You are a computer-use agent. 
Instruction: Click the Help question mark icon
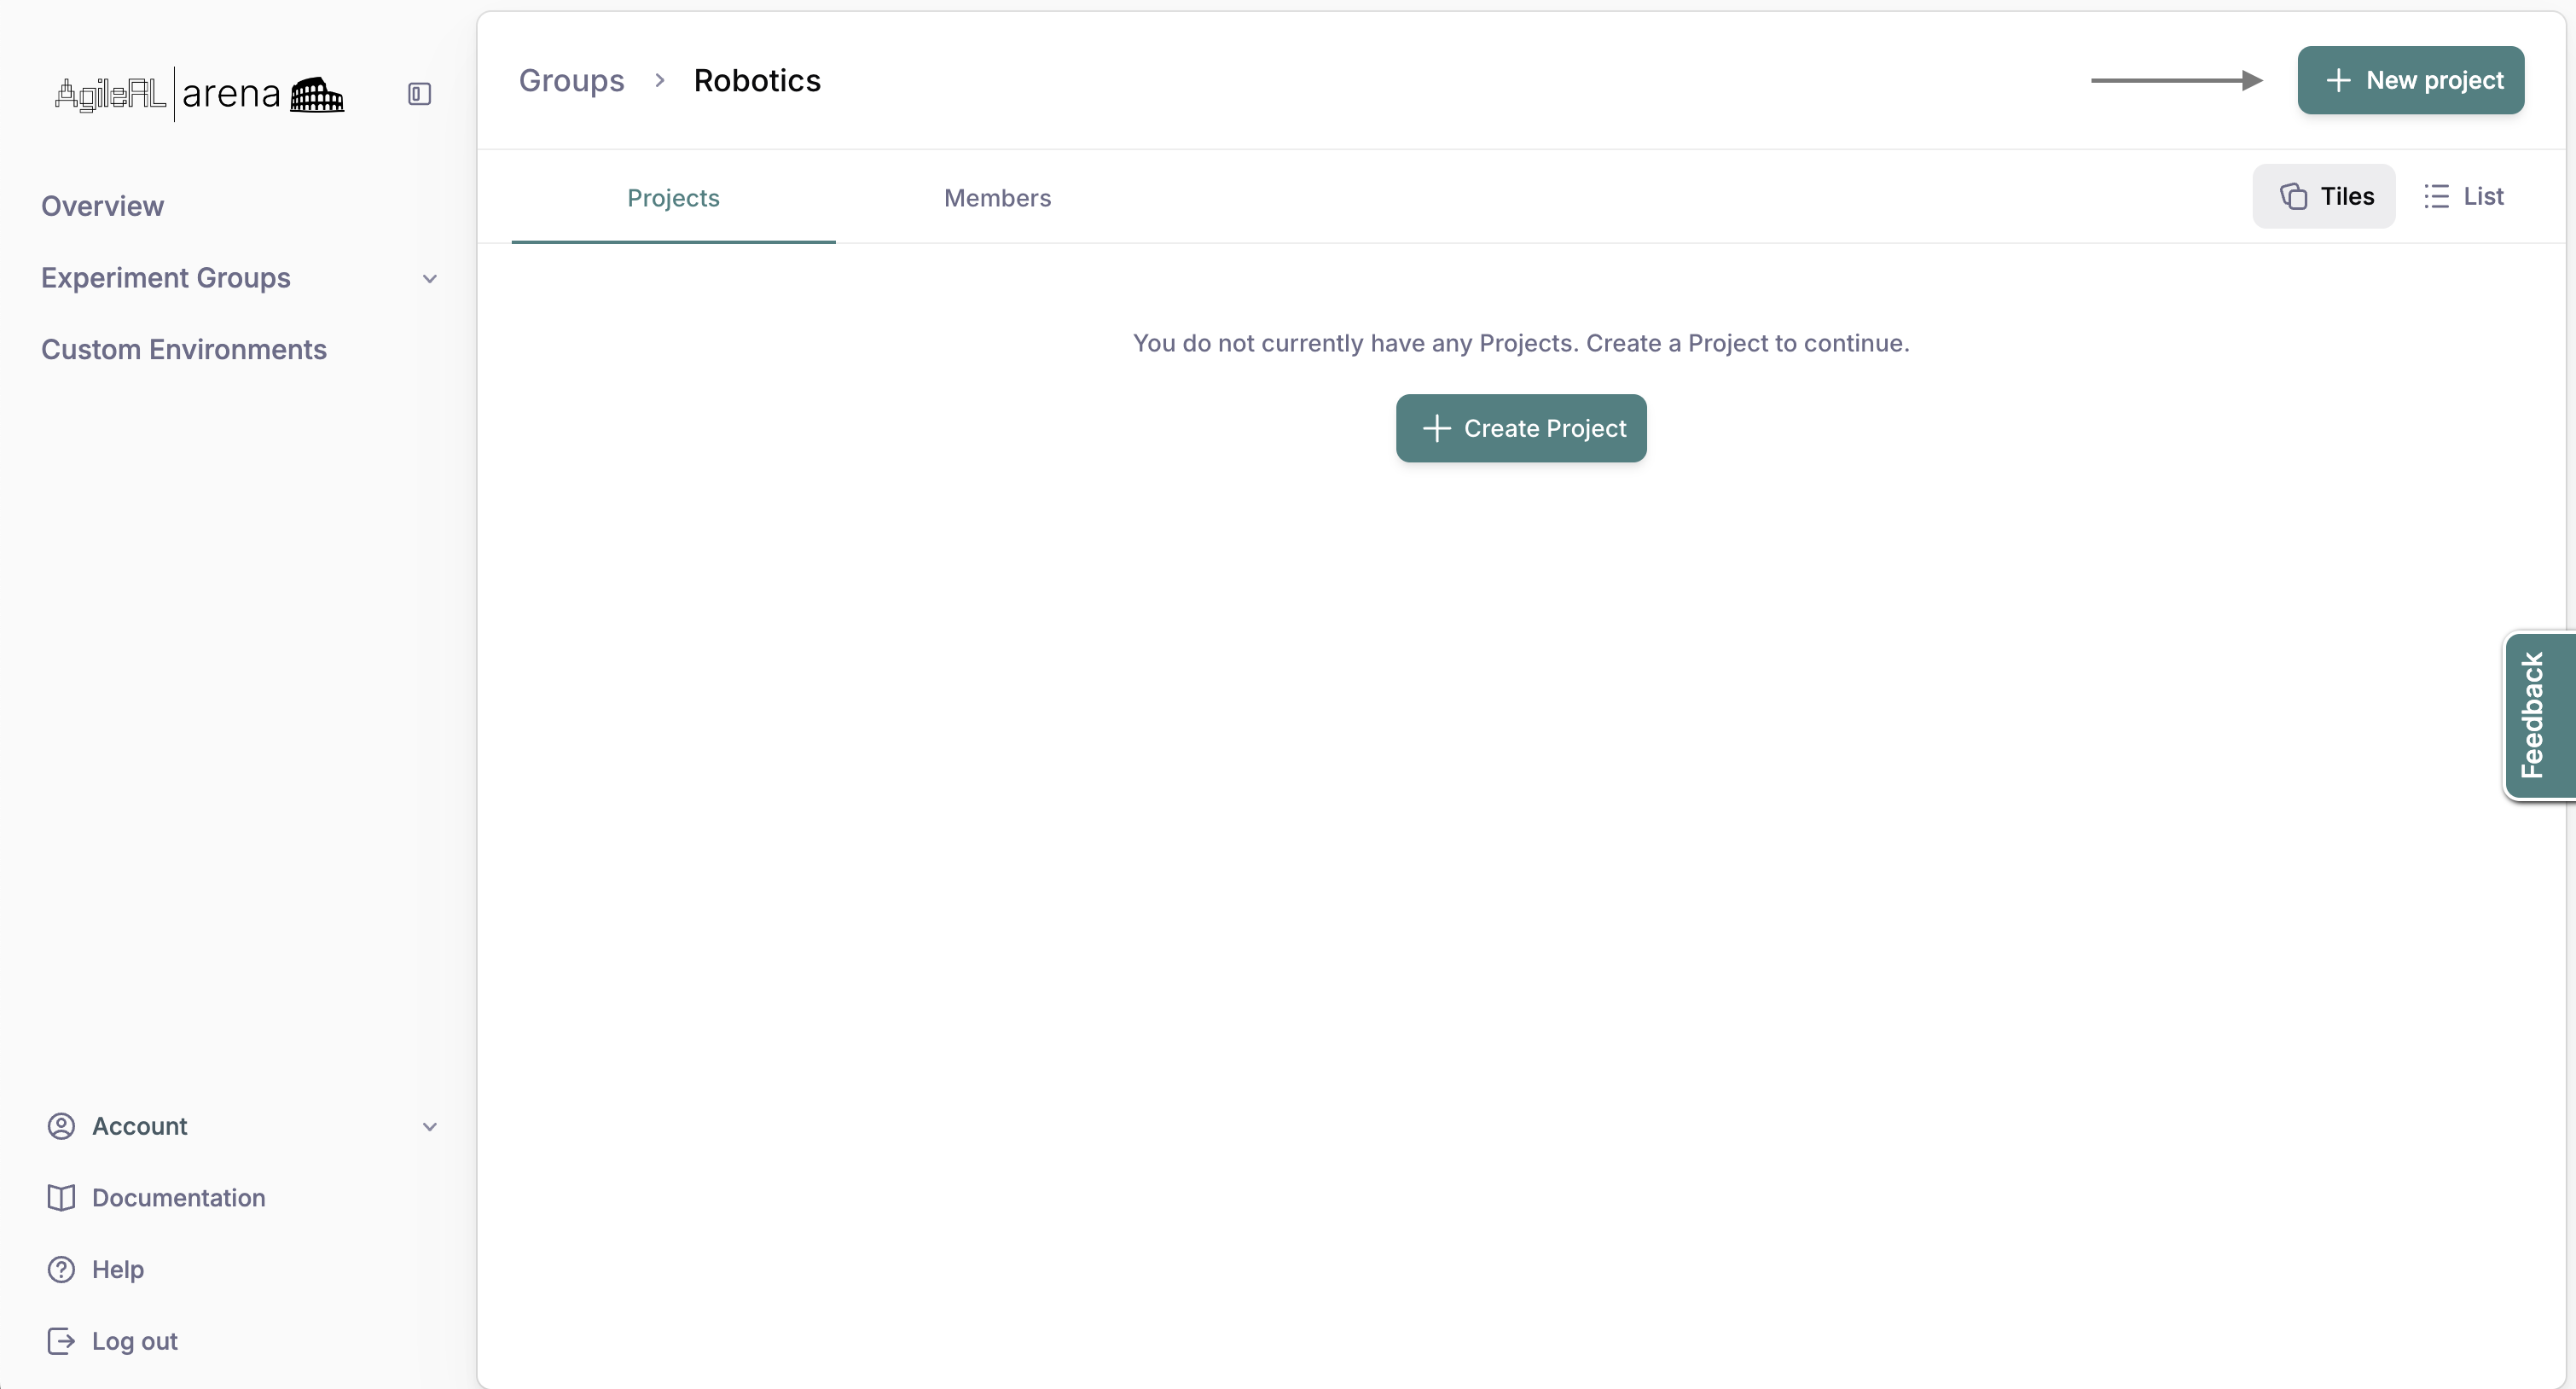pyautogui.click(x=61, y=1269)
